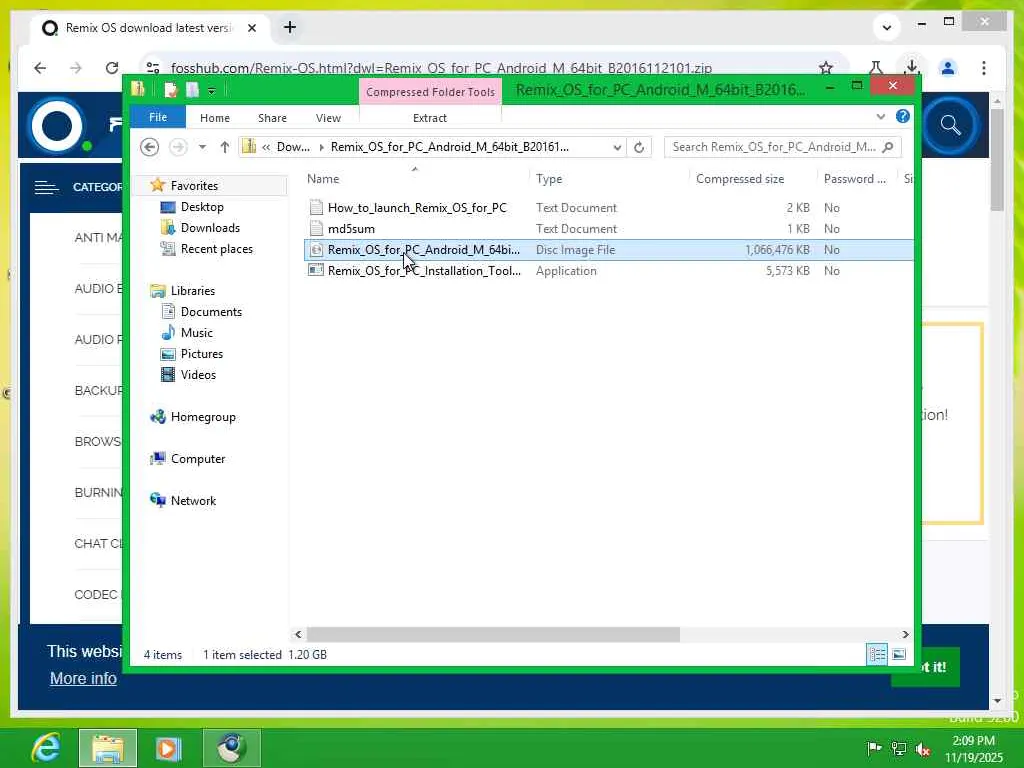Sort by Compressed size column header
This screenshot has height=768, width=1024.
[x=740, y=179]
